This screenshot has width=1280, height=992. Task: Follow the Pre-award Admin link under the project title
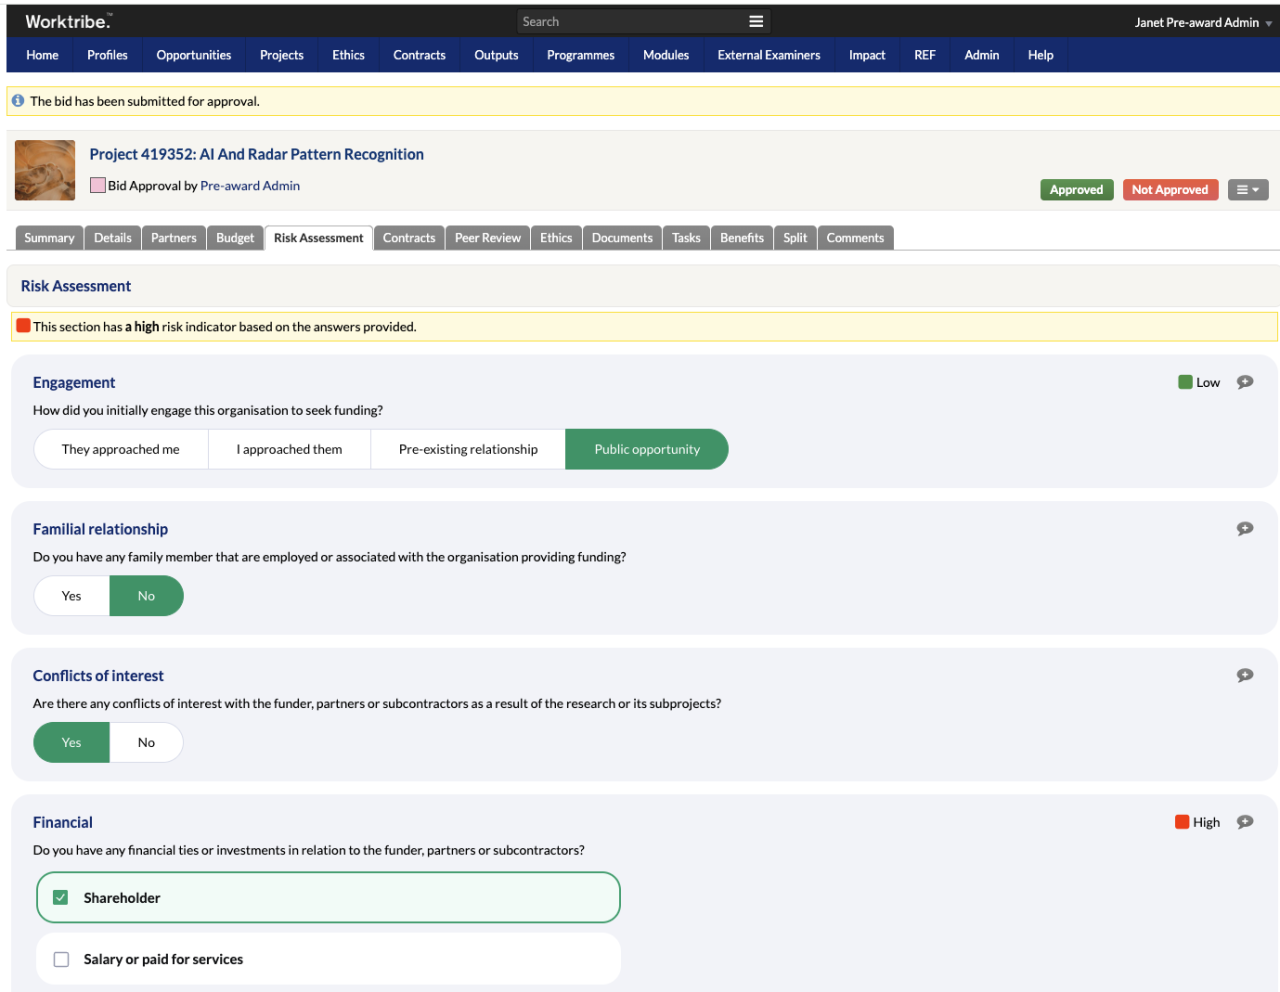pyautogui.click(x=250, y=185)
